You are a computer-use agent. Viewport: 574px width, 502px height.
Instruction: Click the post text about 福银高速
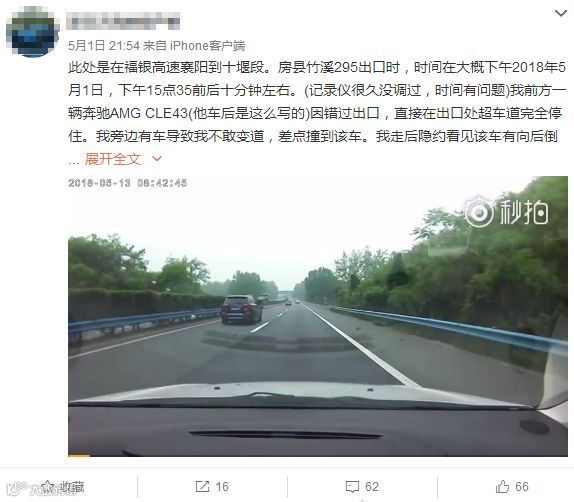tap(317, 102)
